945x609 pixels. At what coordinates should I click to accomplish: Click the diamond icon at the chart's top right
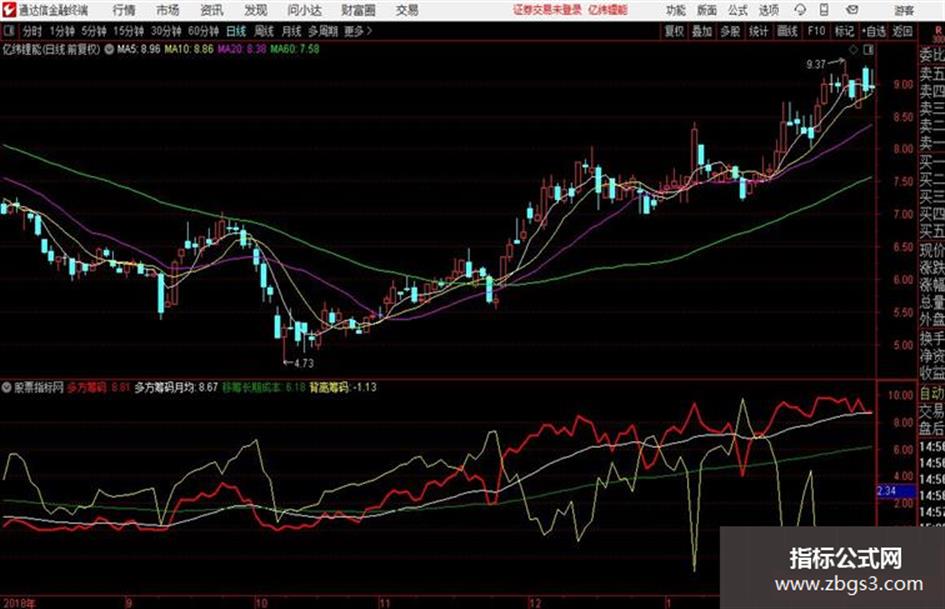(x=853, y=49)
